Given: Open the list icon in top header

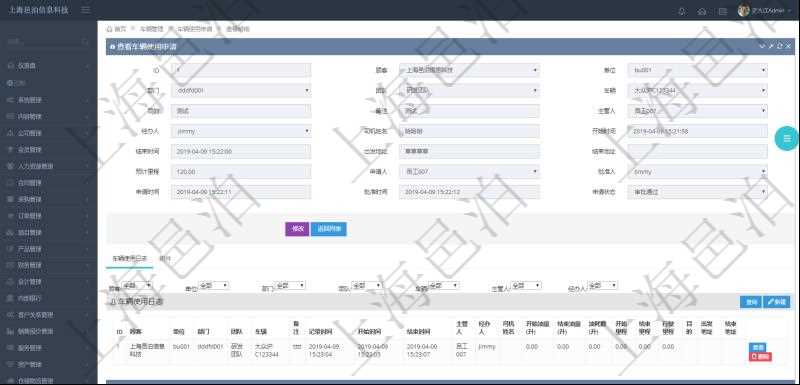Looking at the screenshot, I should pos(722,11).
